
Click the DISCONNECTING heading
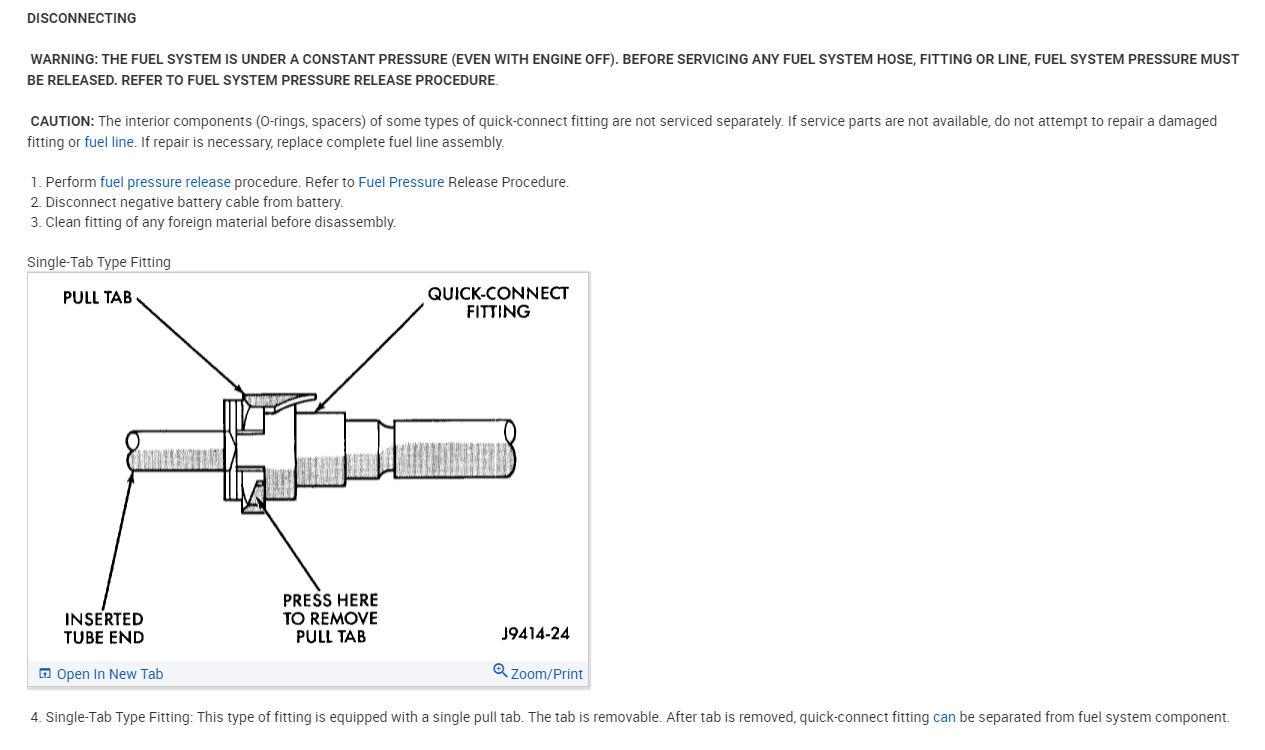tap(82, 18)
